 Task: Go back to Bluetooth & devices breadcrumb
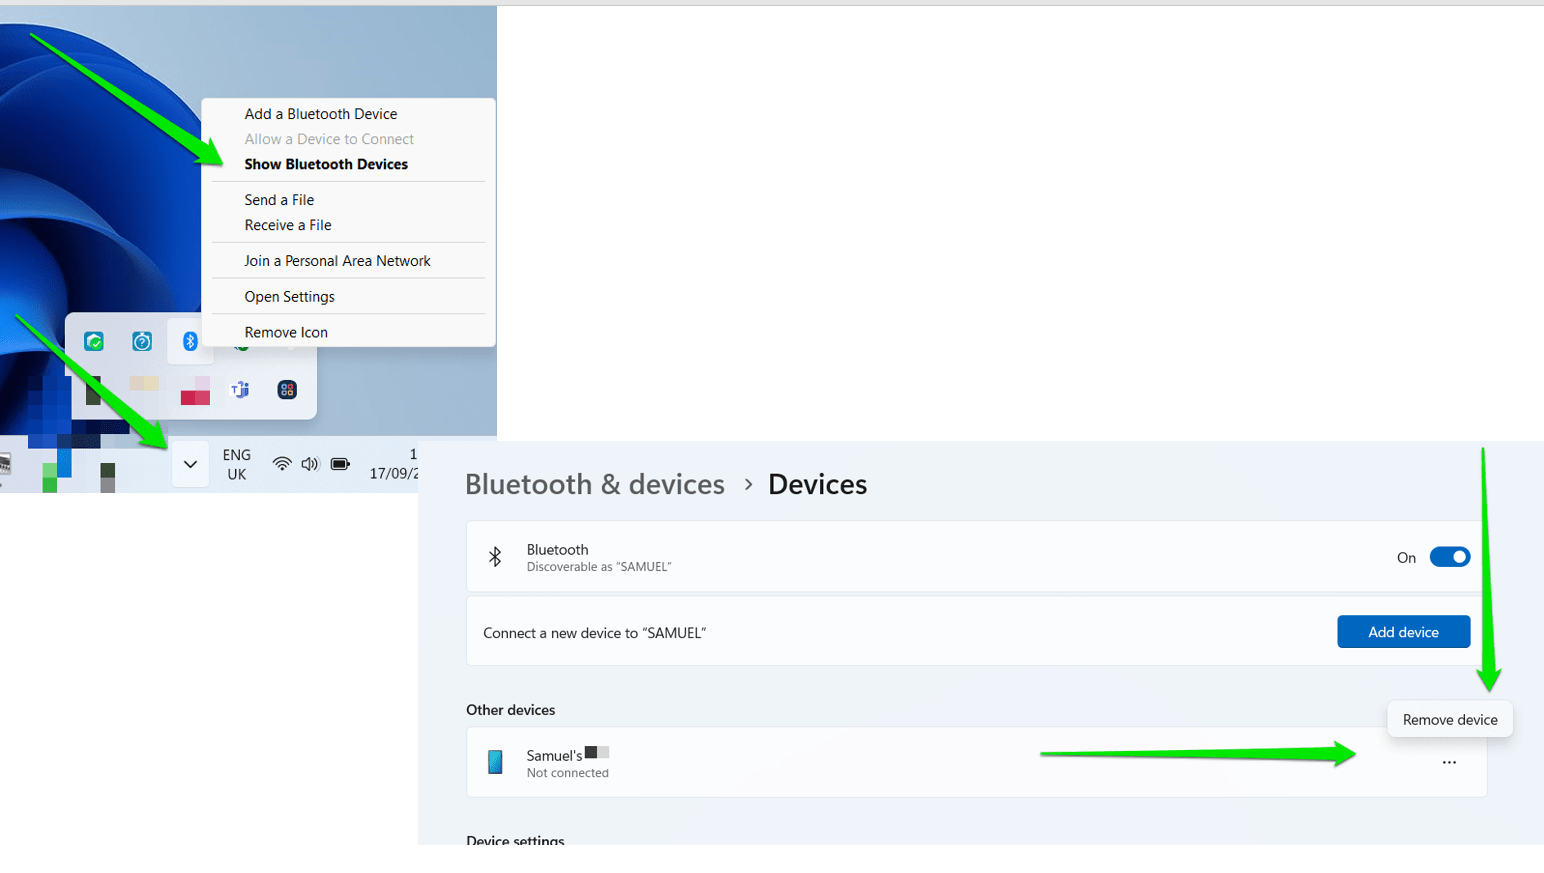tap(595, 484)
